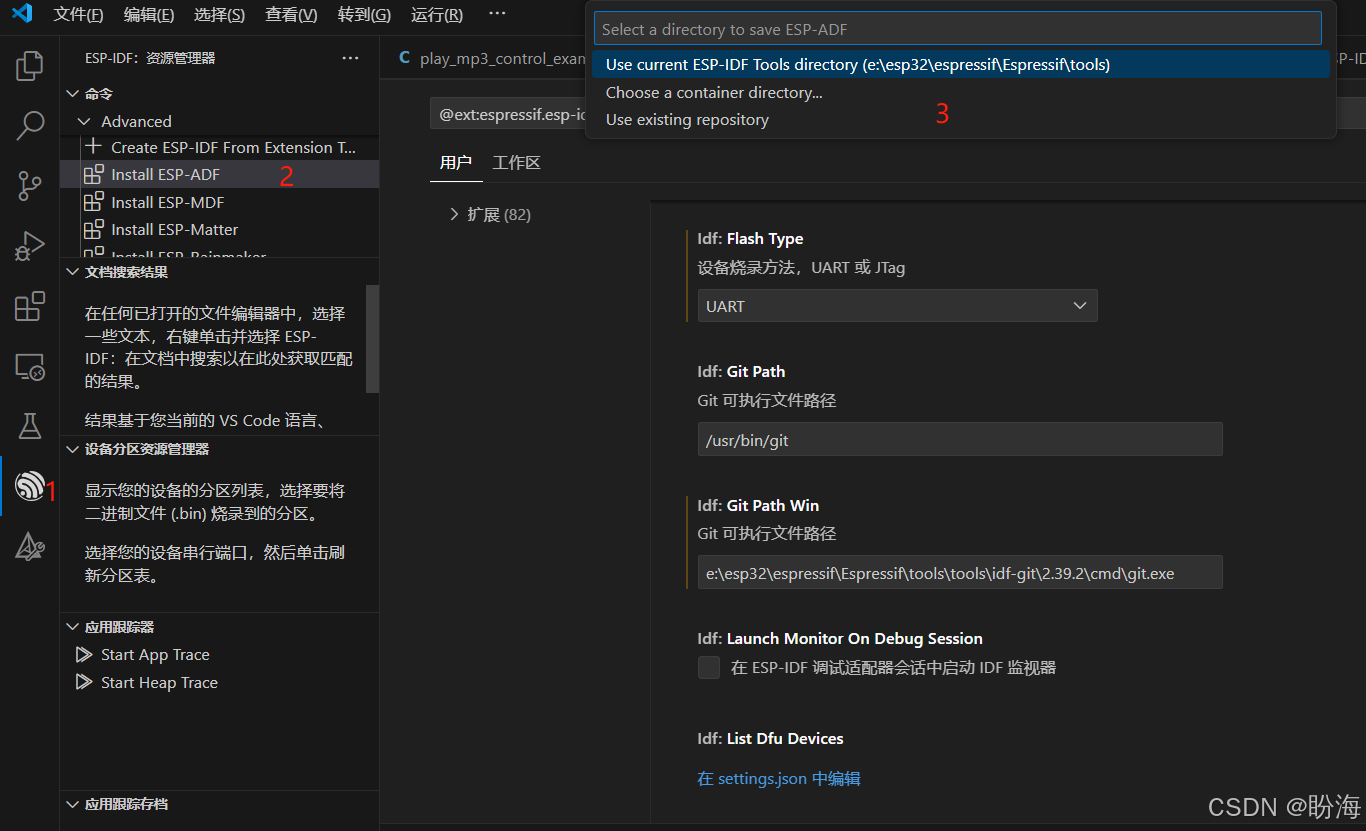Click the Start Heap Trace play icon
Viewport: 1366px width, 831px height.
[84, 683]
